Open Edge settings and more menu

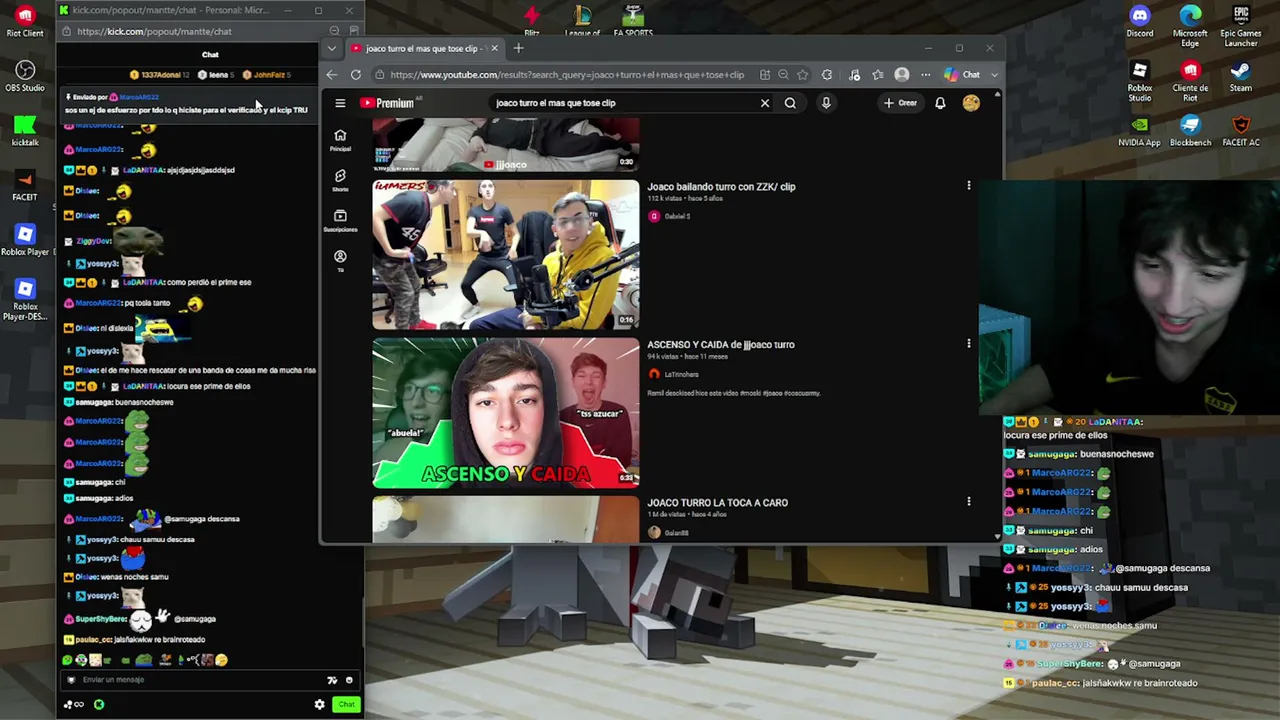point(925,75)
